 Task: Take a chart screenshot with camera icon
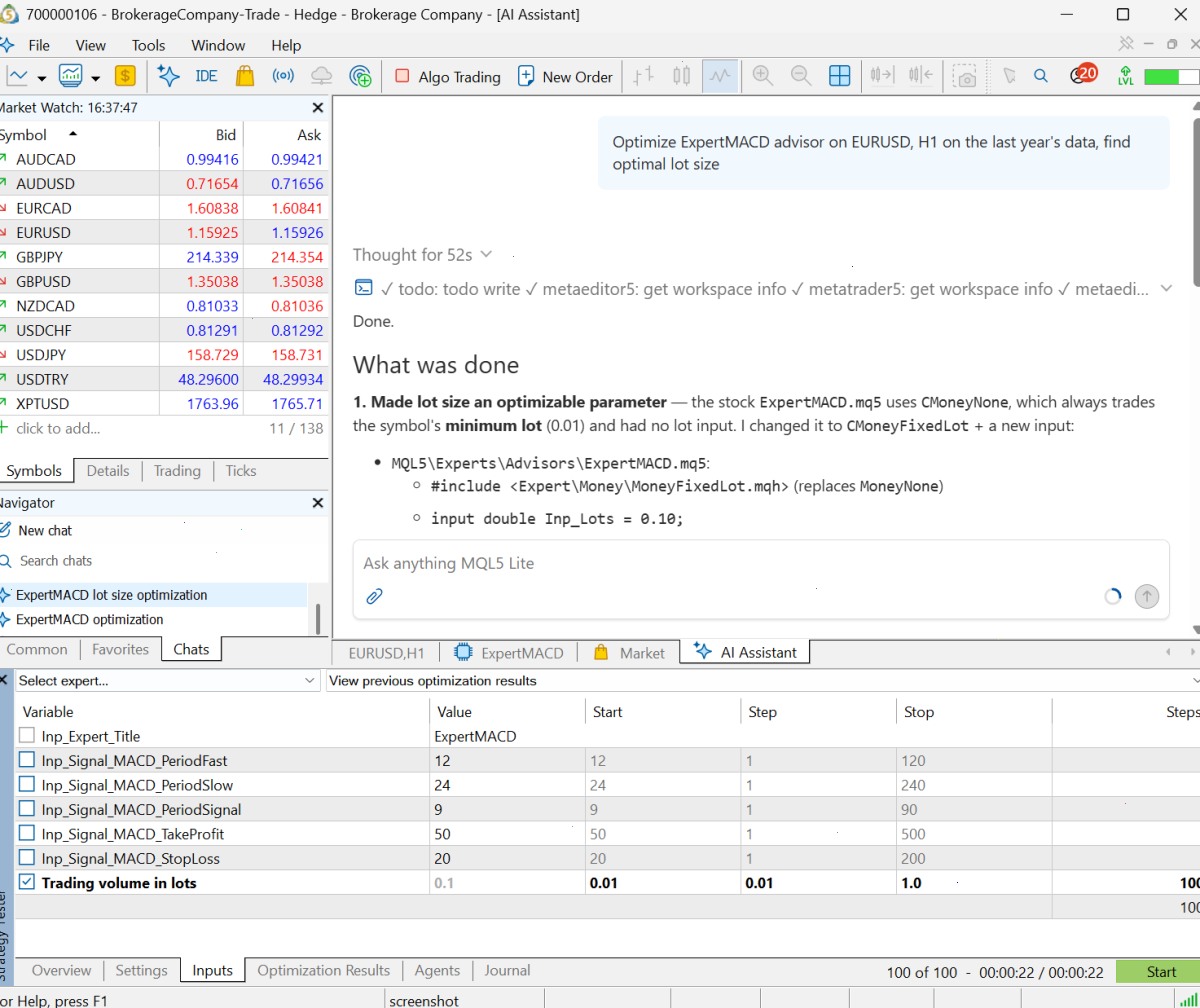tap(965, 77)
